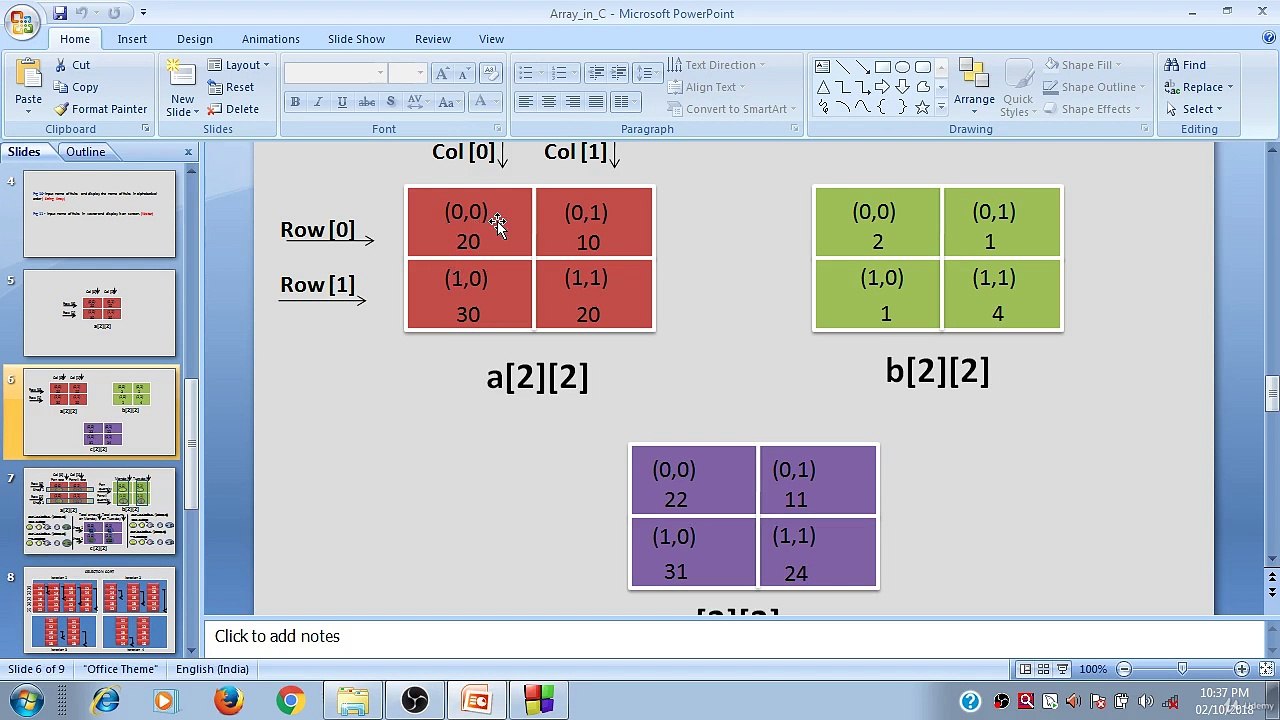Switch to Normal view button
1280x720 pixels.
(x=1025, y=669)
